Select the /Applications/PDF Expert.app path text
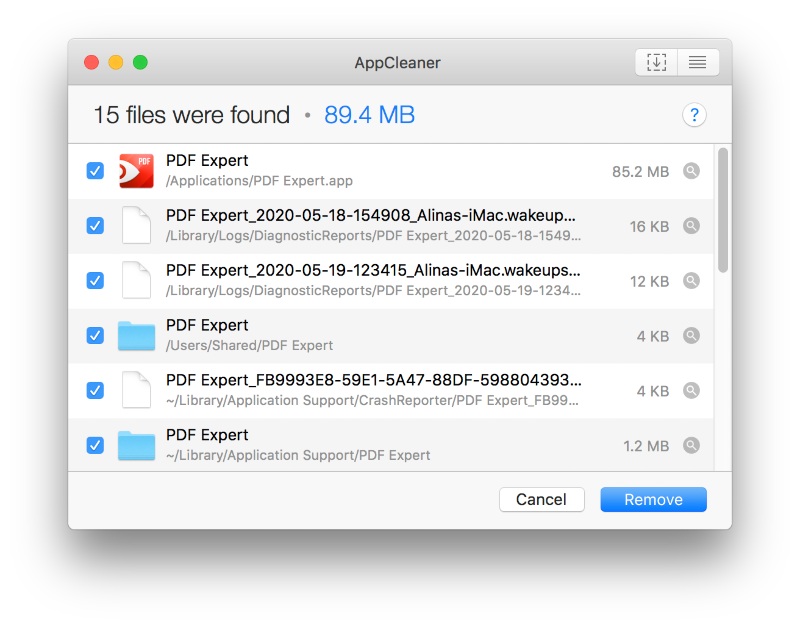This screenshot has height=627, width=800. (259, 181)
